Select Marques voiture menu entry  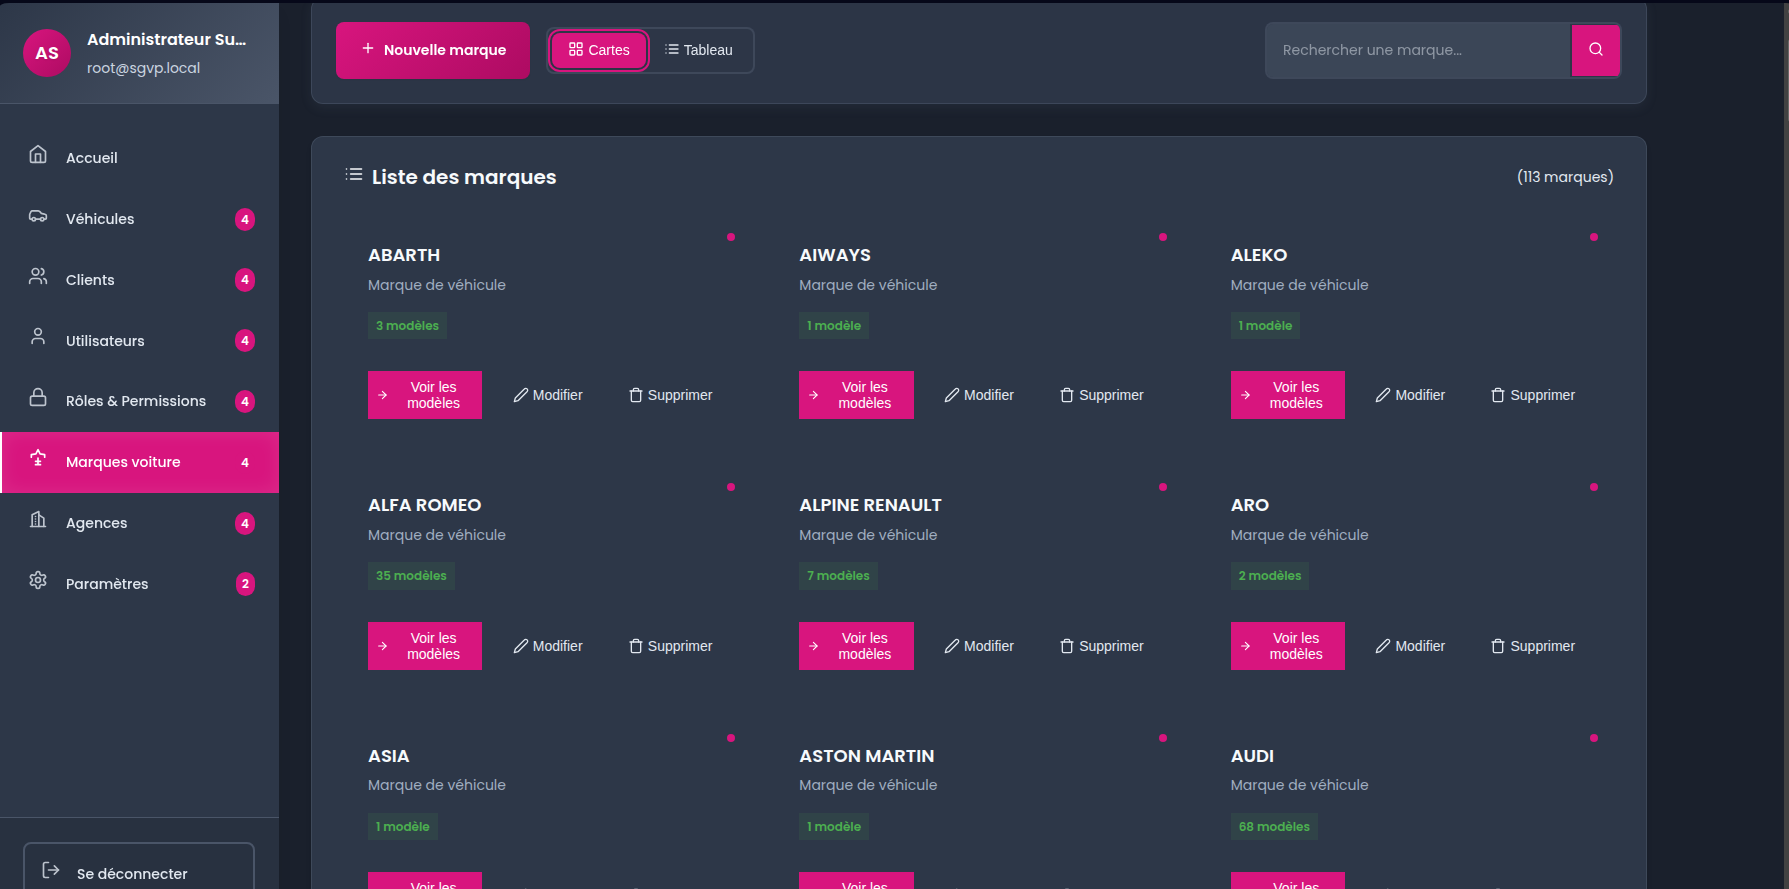[123, 462]
